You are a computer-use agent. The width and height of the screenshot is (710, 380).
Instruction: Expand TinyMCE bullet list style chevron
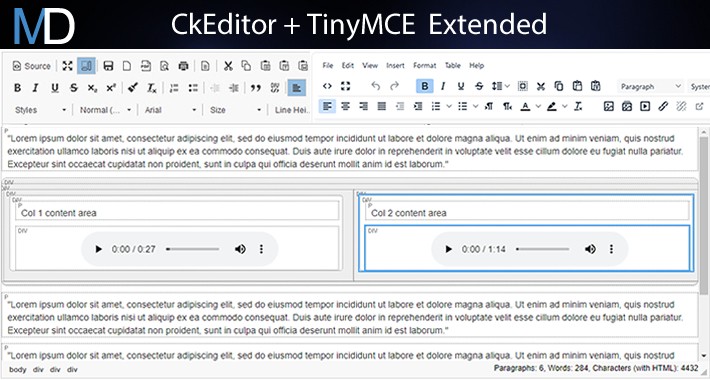(475, 106)
